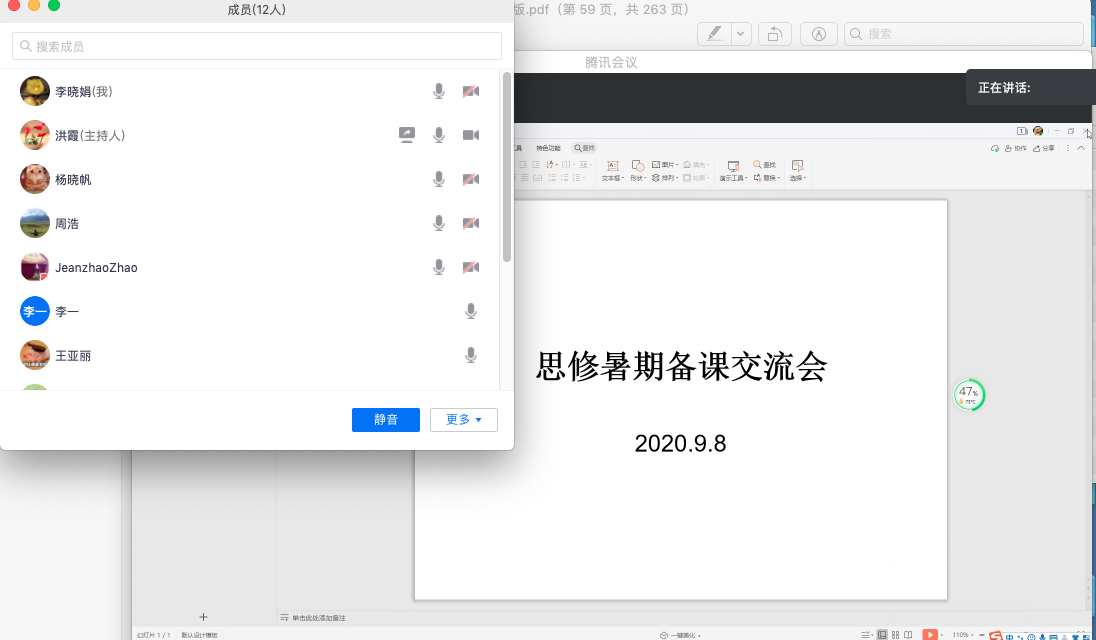Click the 分享 button in WPS
Screen dimensions: 1096x640
coord(1043,148)
